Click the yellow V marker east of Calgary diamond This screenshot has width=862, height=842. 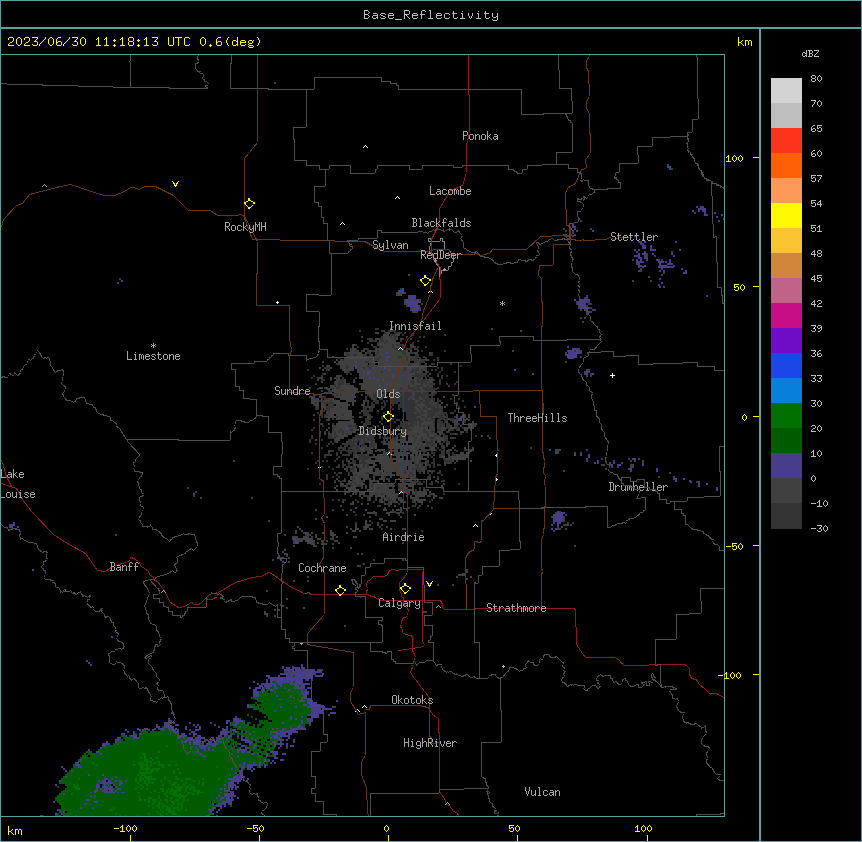[429, 584]
